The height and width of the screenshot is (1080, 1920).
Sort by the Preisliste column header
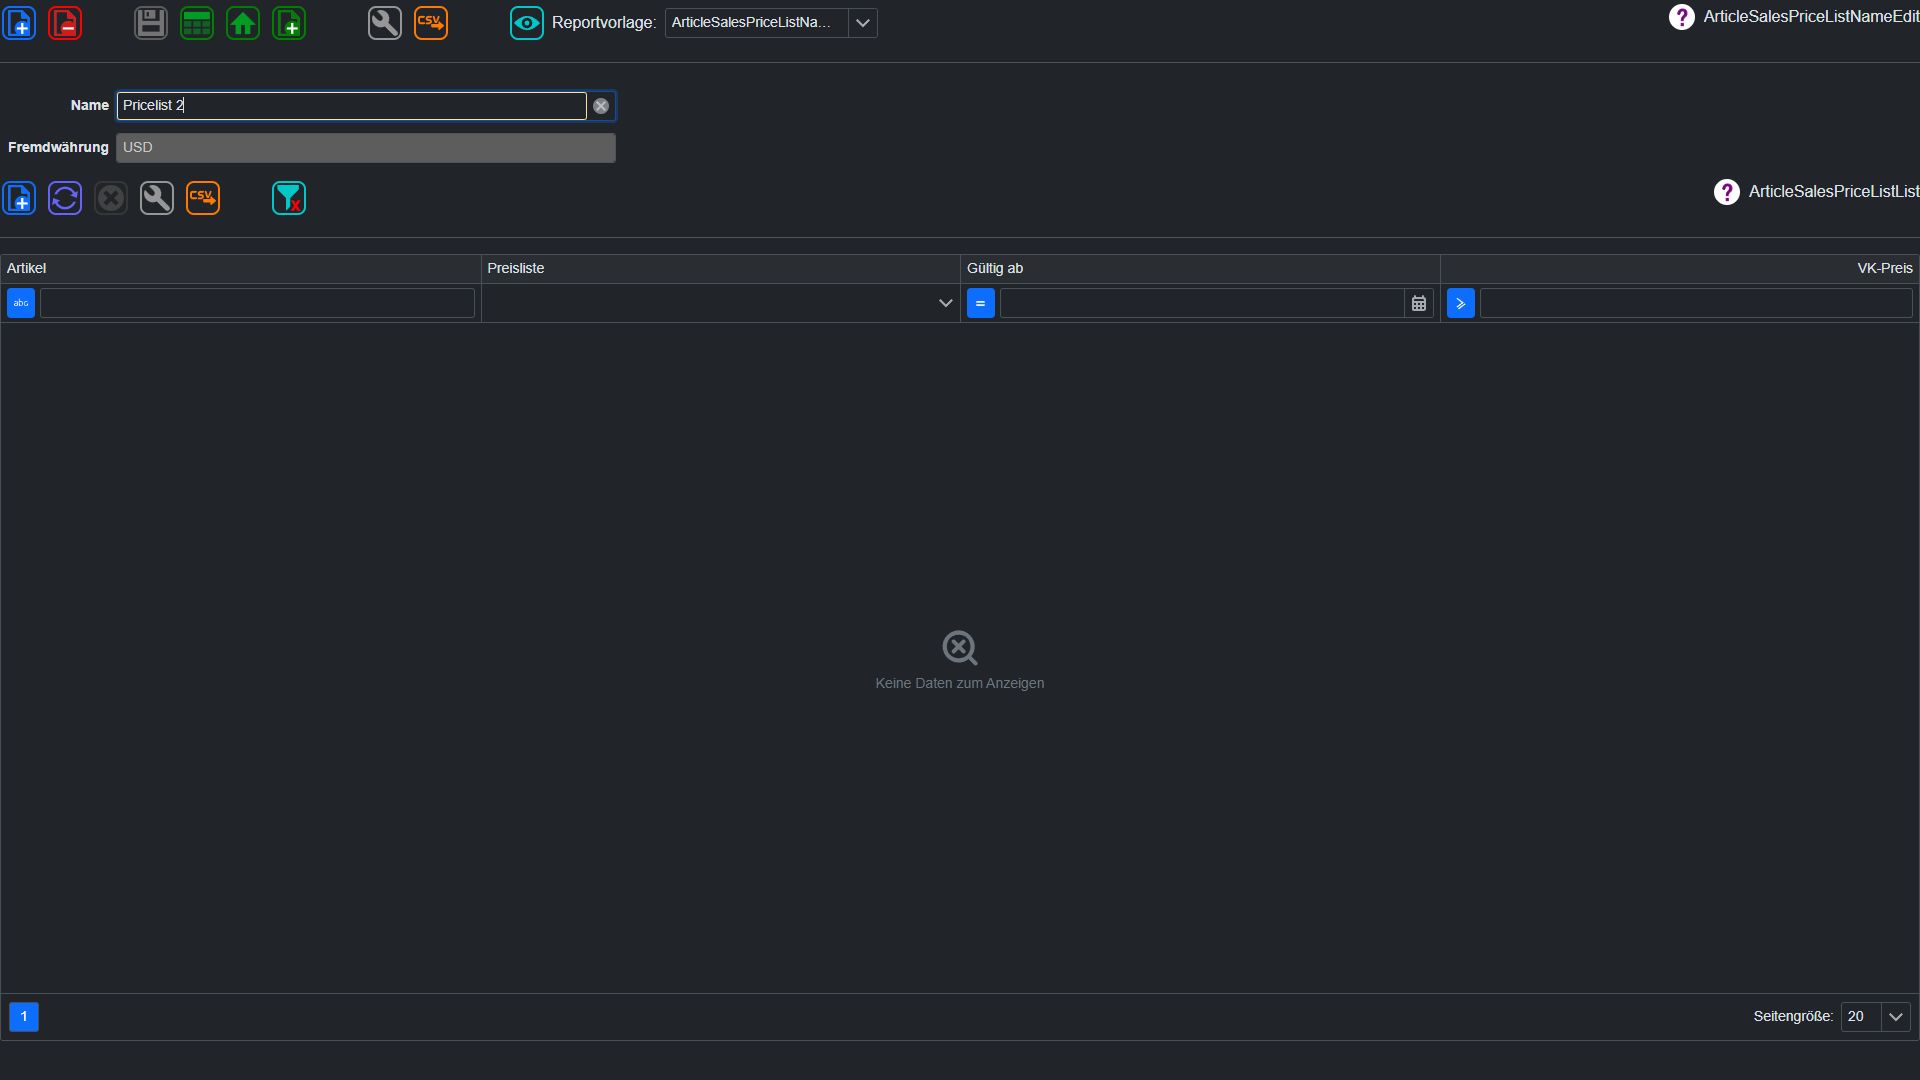click(721, 269)
